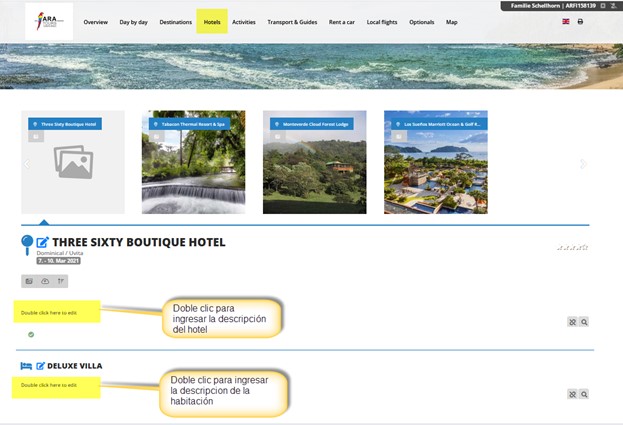This screenshot has height=425, width=623.
Task: Click the photo gallery icon under hotel dates
Action: [29, 281]
